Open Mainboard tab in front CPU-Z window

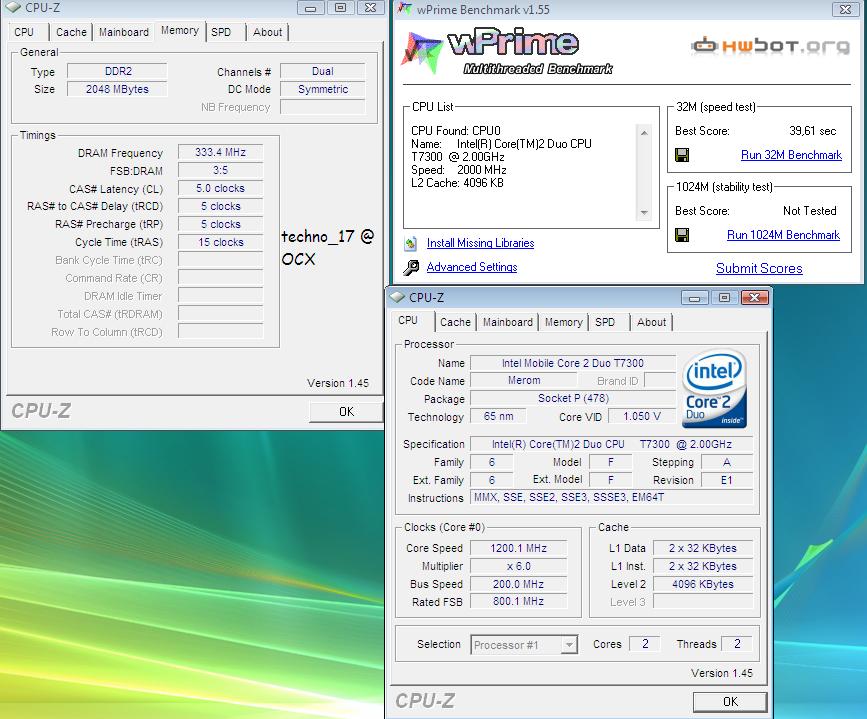[x=508, y=322]
